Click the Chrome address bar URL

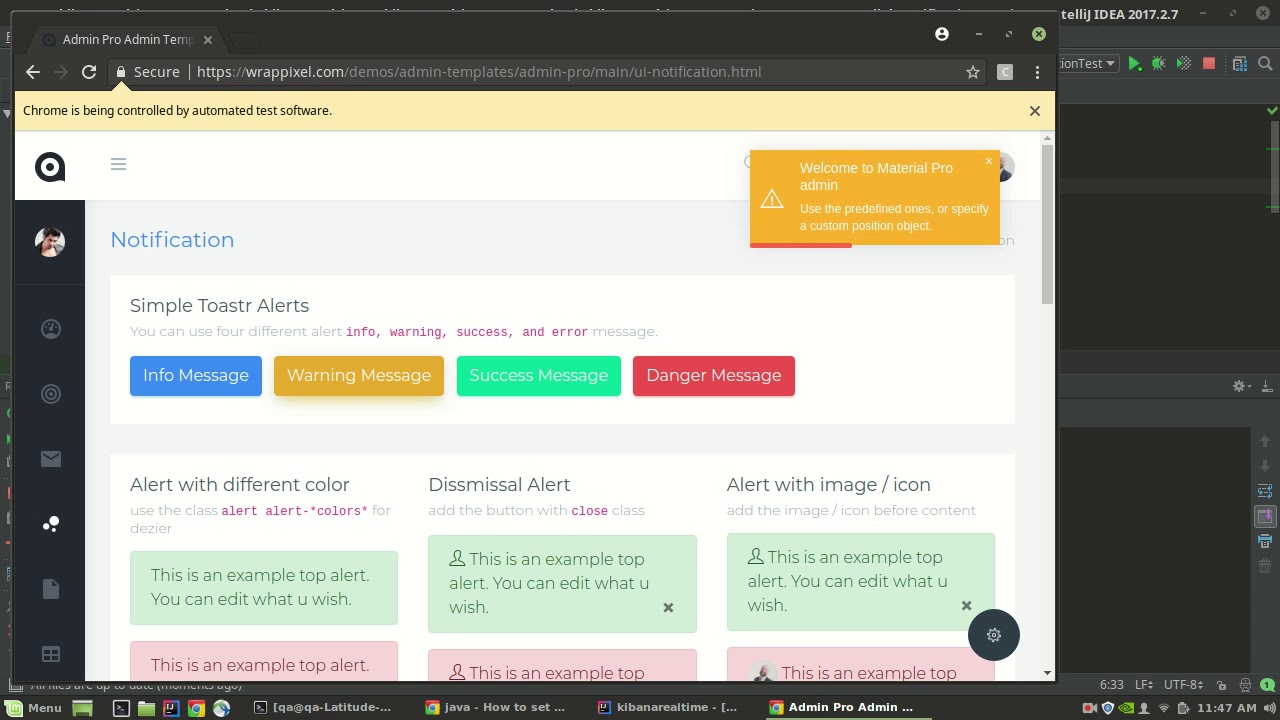pyautogui.click(x=479, y=72)
